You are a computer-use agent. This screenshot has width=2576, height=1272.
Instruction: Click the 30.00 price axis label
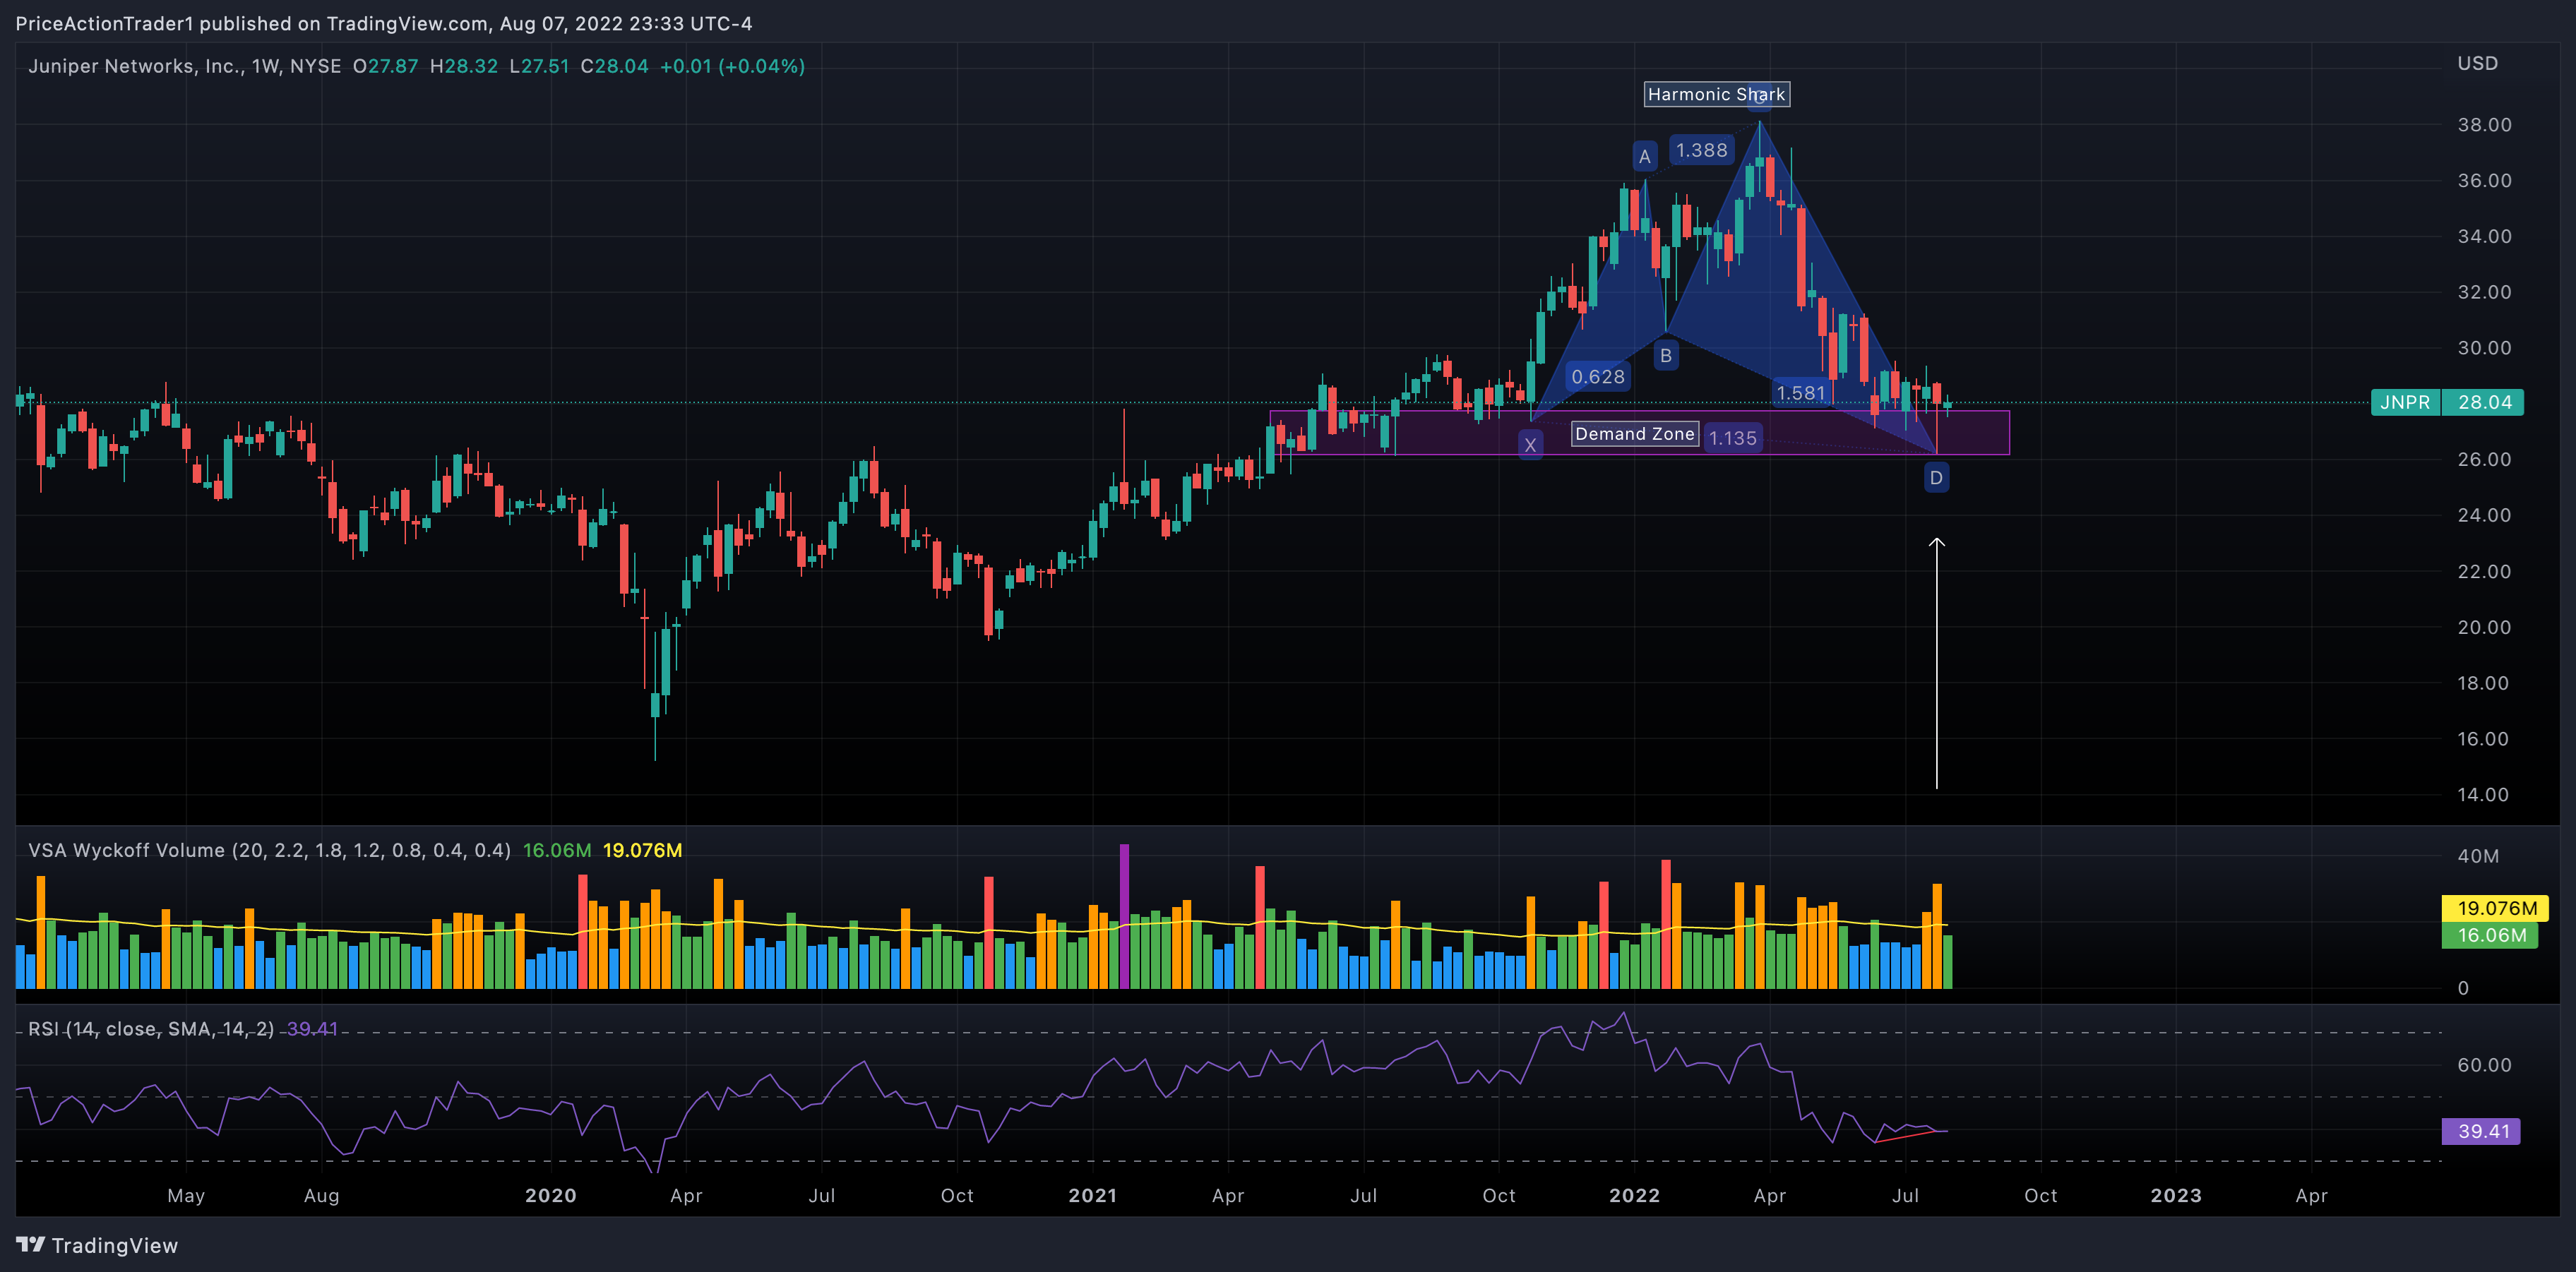pos(2484,348)
